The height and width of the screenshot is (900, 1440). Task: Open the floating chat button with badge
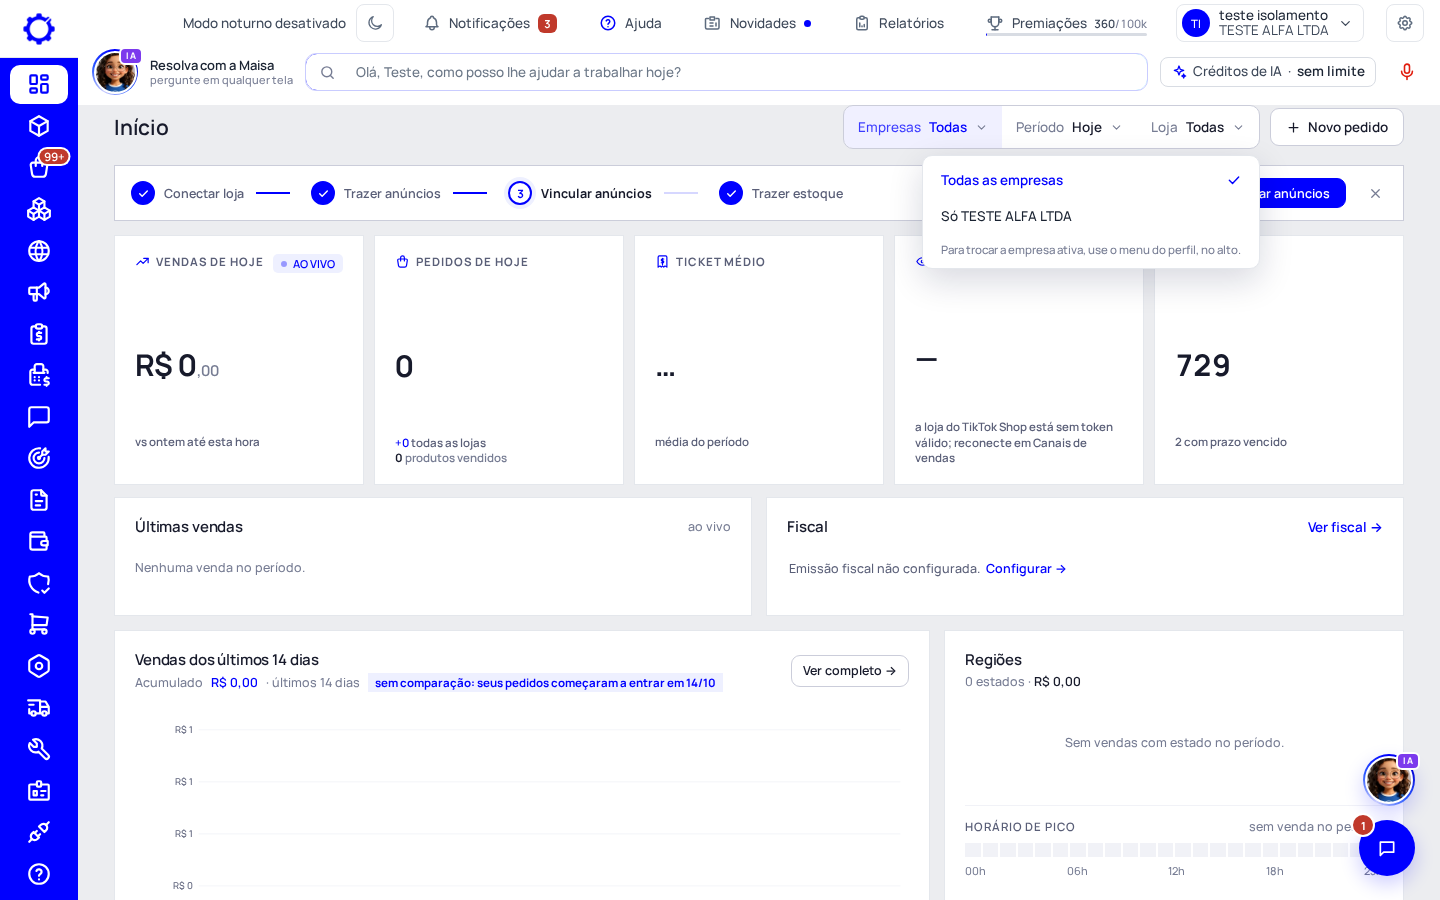(x=1387, y=848)
